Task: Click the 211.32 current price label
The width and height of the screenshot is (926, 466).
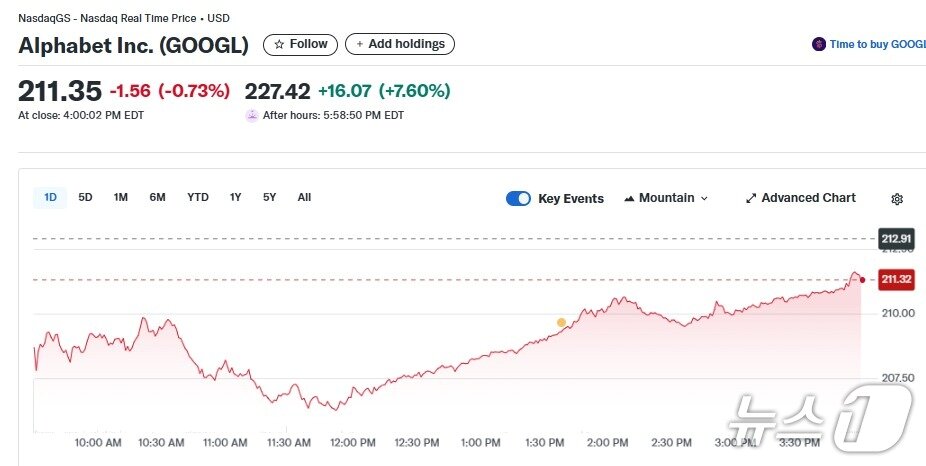Action: (x=896, y=280)
